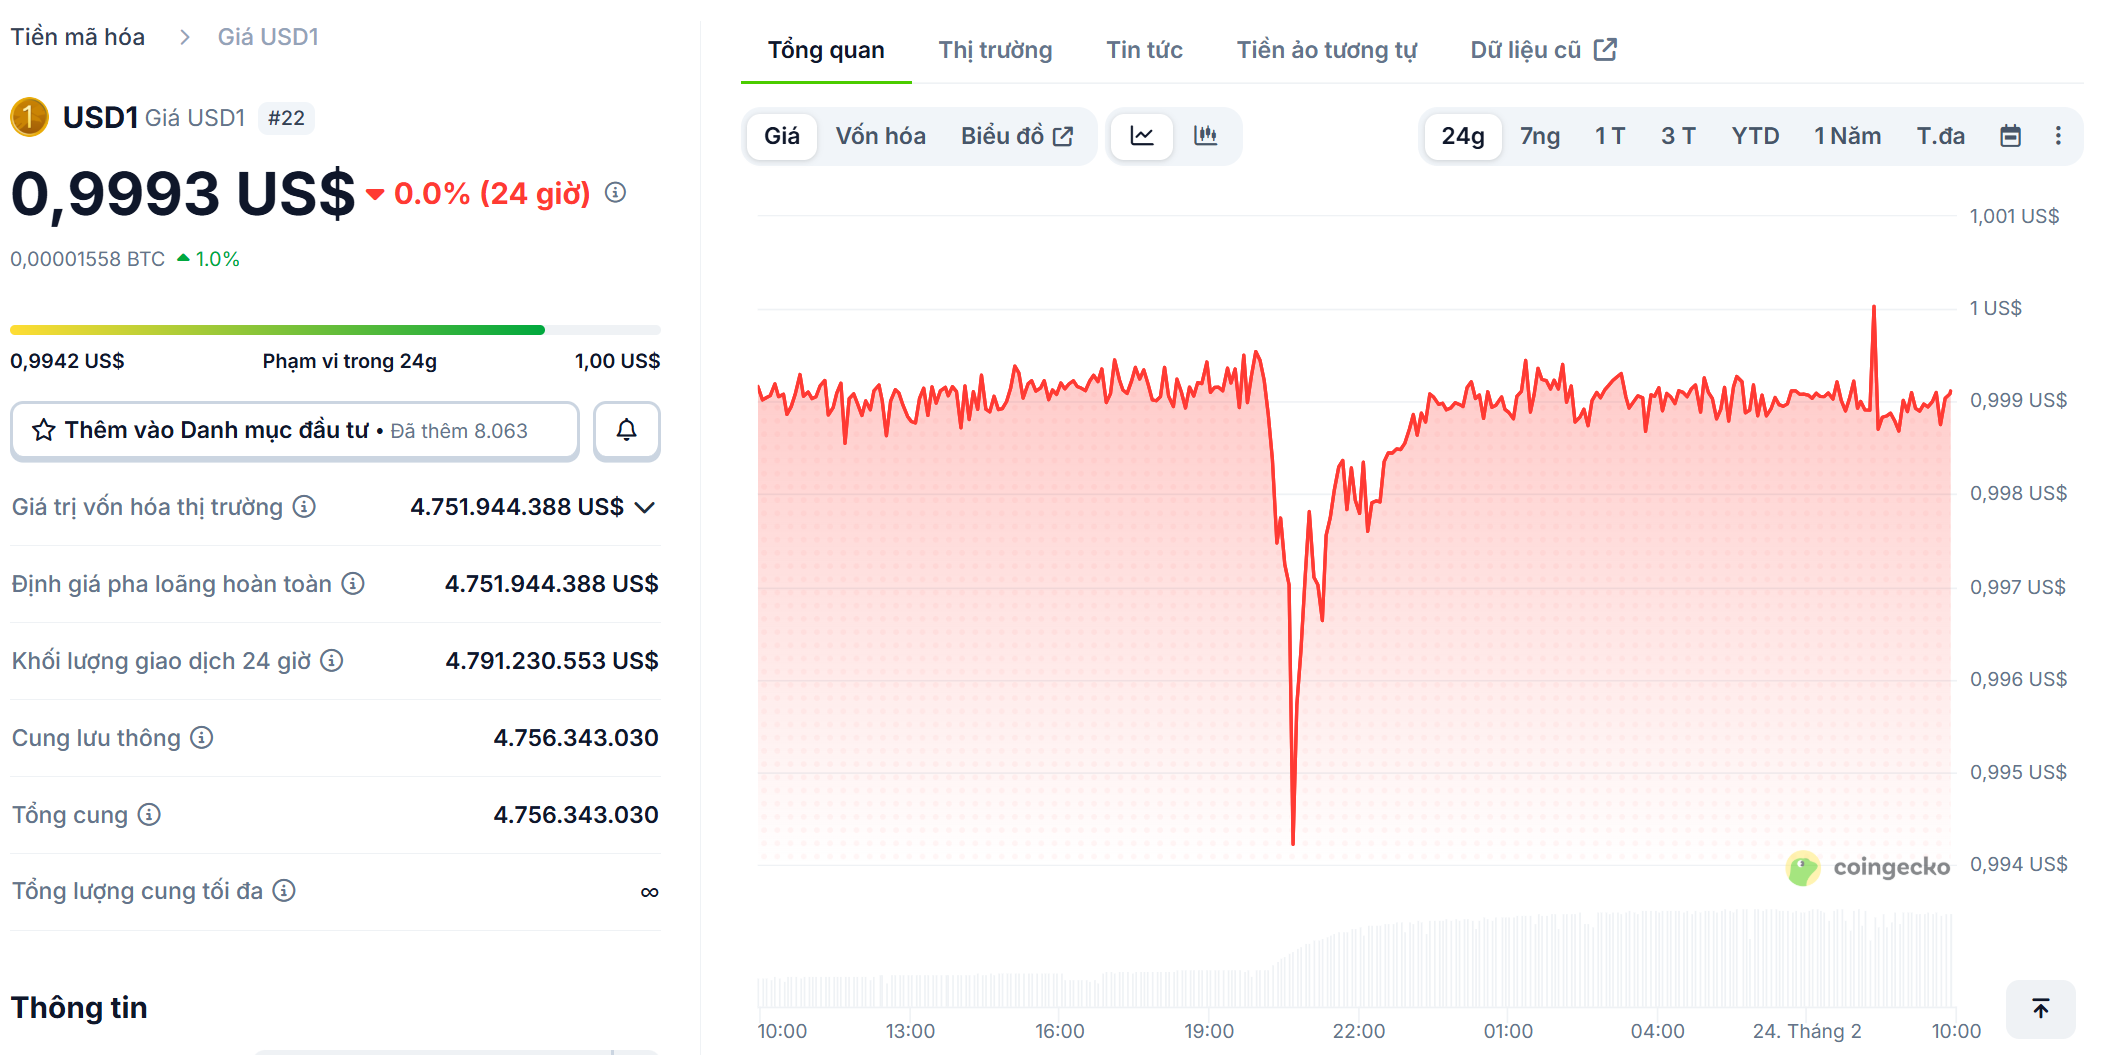Select the candlestick chart icon
2104x1055 pixels.
point(1206,136)
